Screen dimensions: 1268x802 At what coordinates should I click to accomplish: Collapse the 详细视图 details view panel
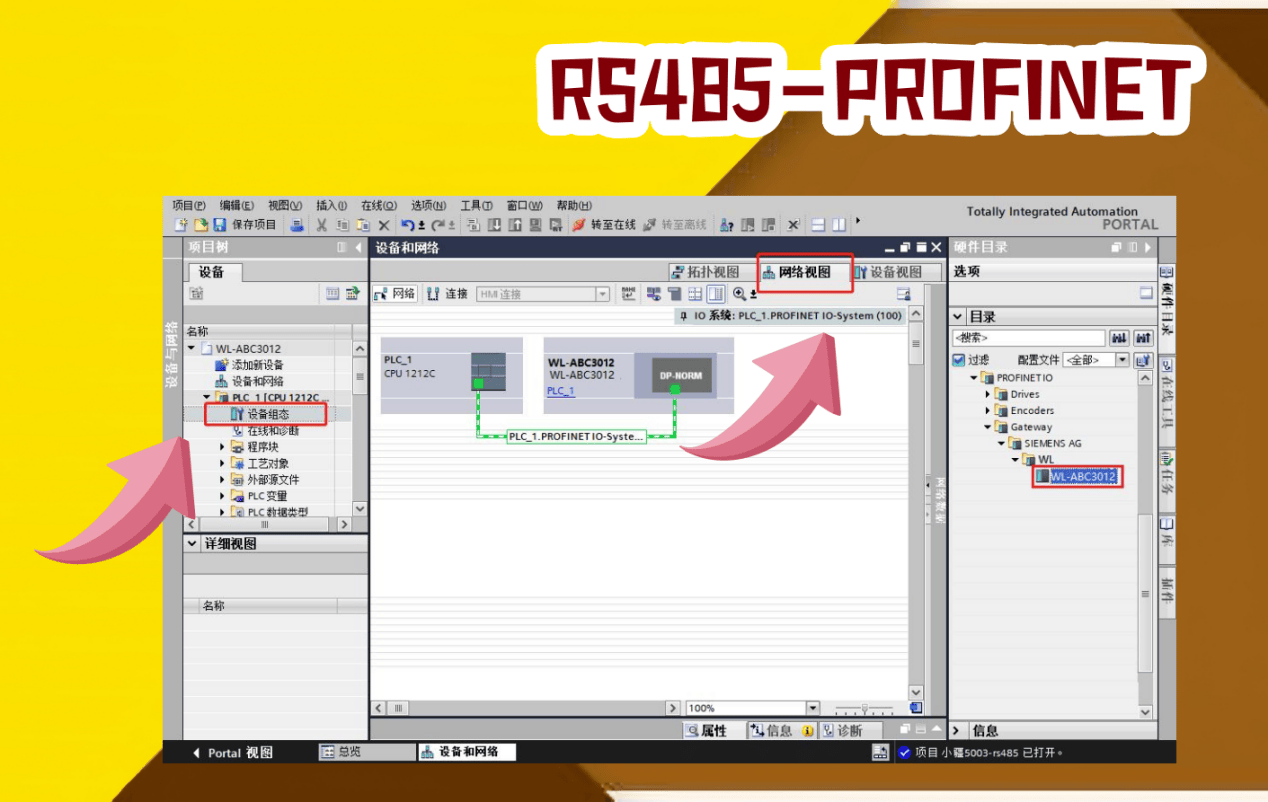pos(193,543)
